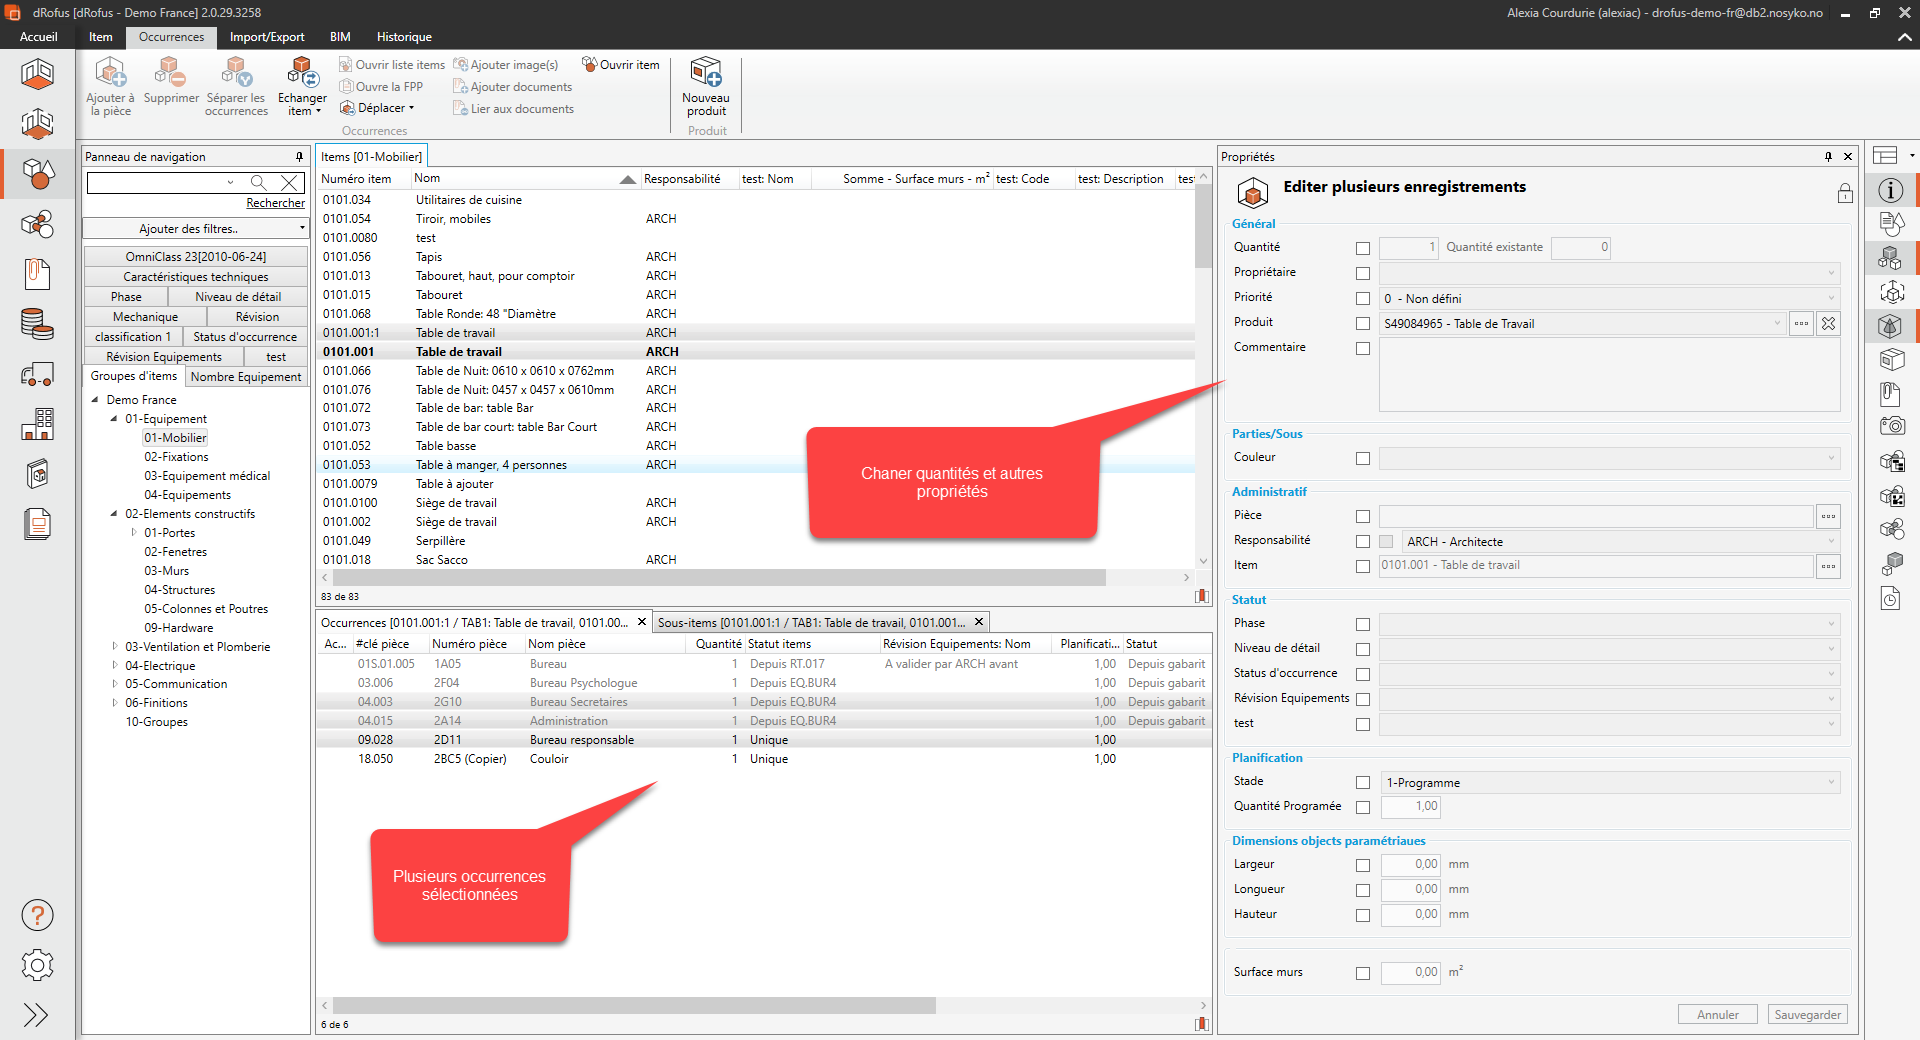The image size is (1920, 1040).
Task: Click the lock icon in Propriétés panel
Action: (1845, 194)
